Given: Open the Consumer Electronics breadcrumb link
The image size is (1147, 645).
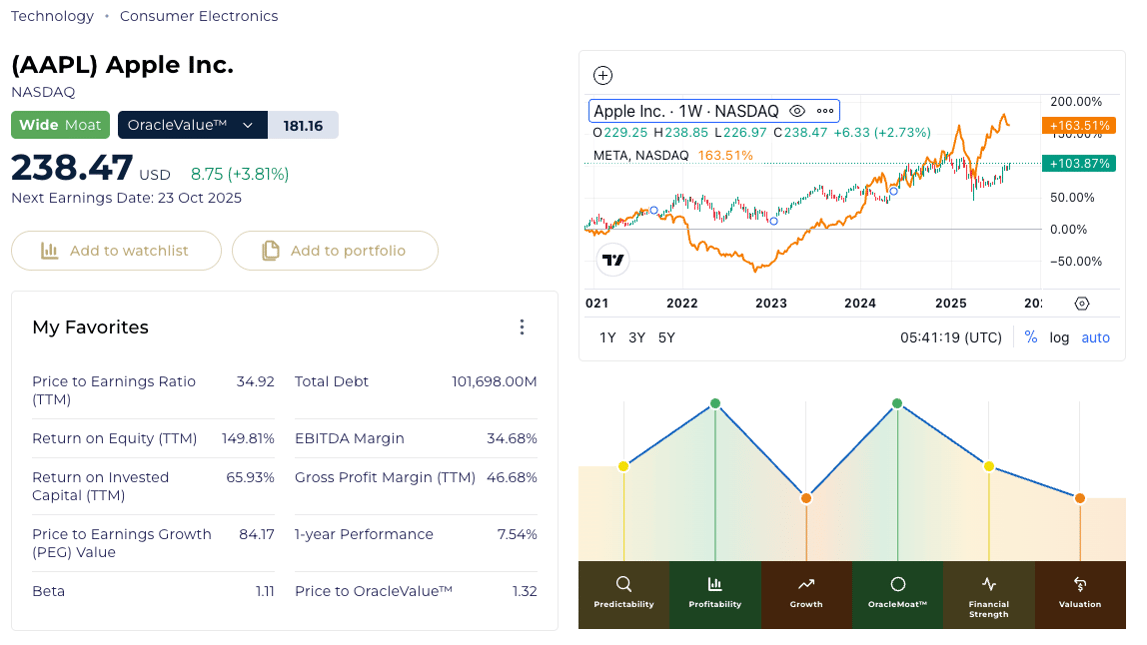Looking at the screenshot, I should click(199, 16).
